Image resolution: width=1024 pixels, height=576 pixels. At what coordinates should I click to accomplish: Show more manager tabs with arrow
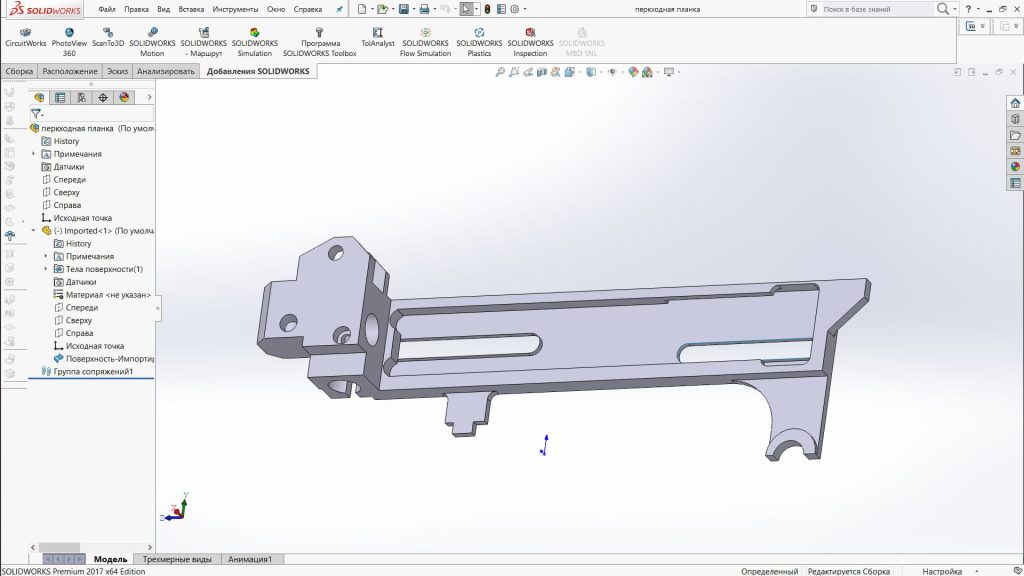[149, 97]
